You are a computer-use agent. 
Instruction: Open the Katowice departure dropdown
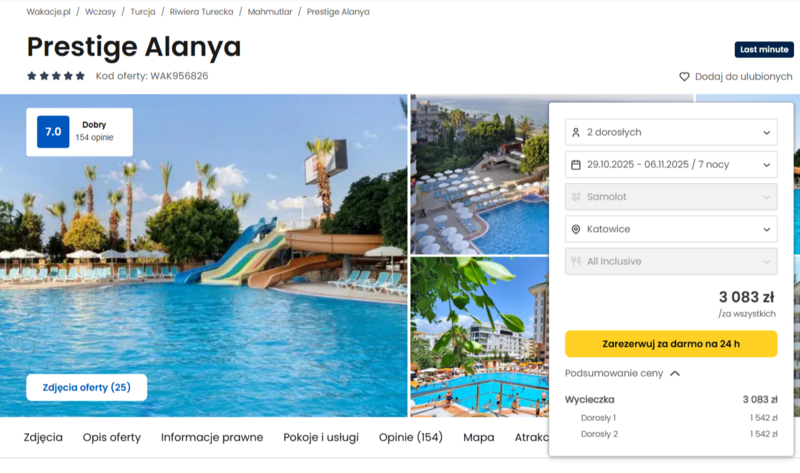pyautogui.click(x=671, y=229)
